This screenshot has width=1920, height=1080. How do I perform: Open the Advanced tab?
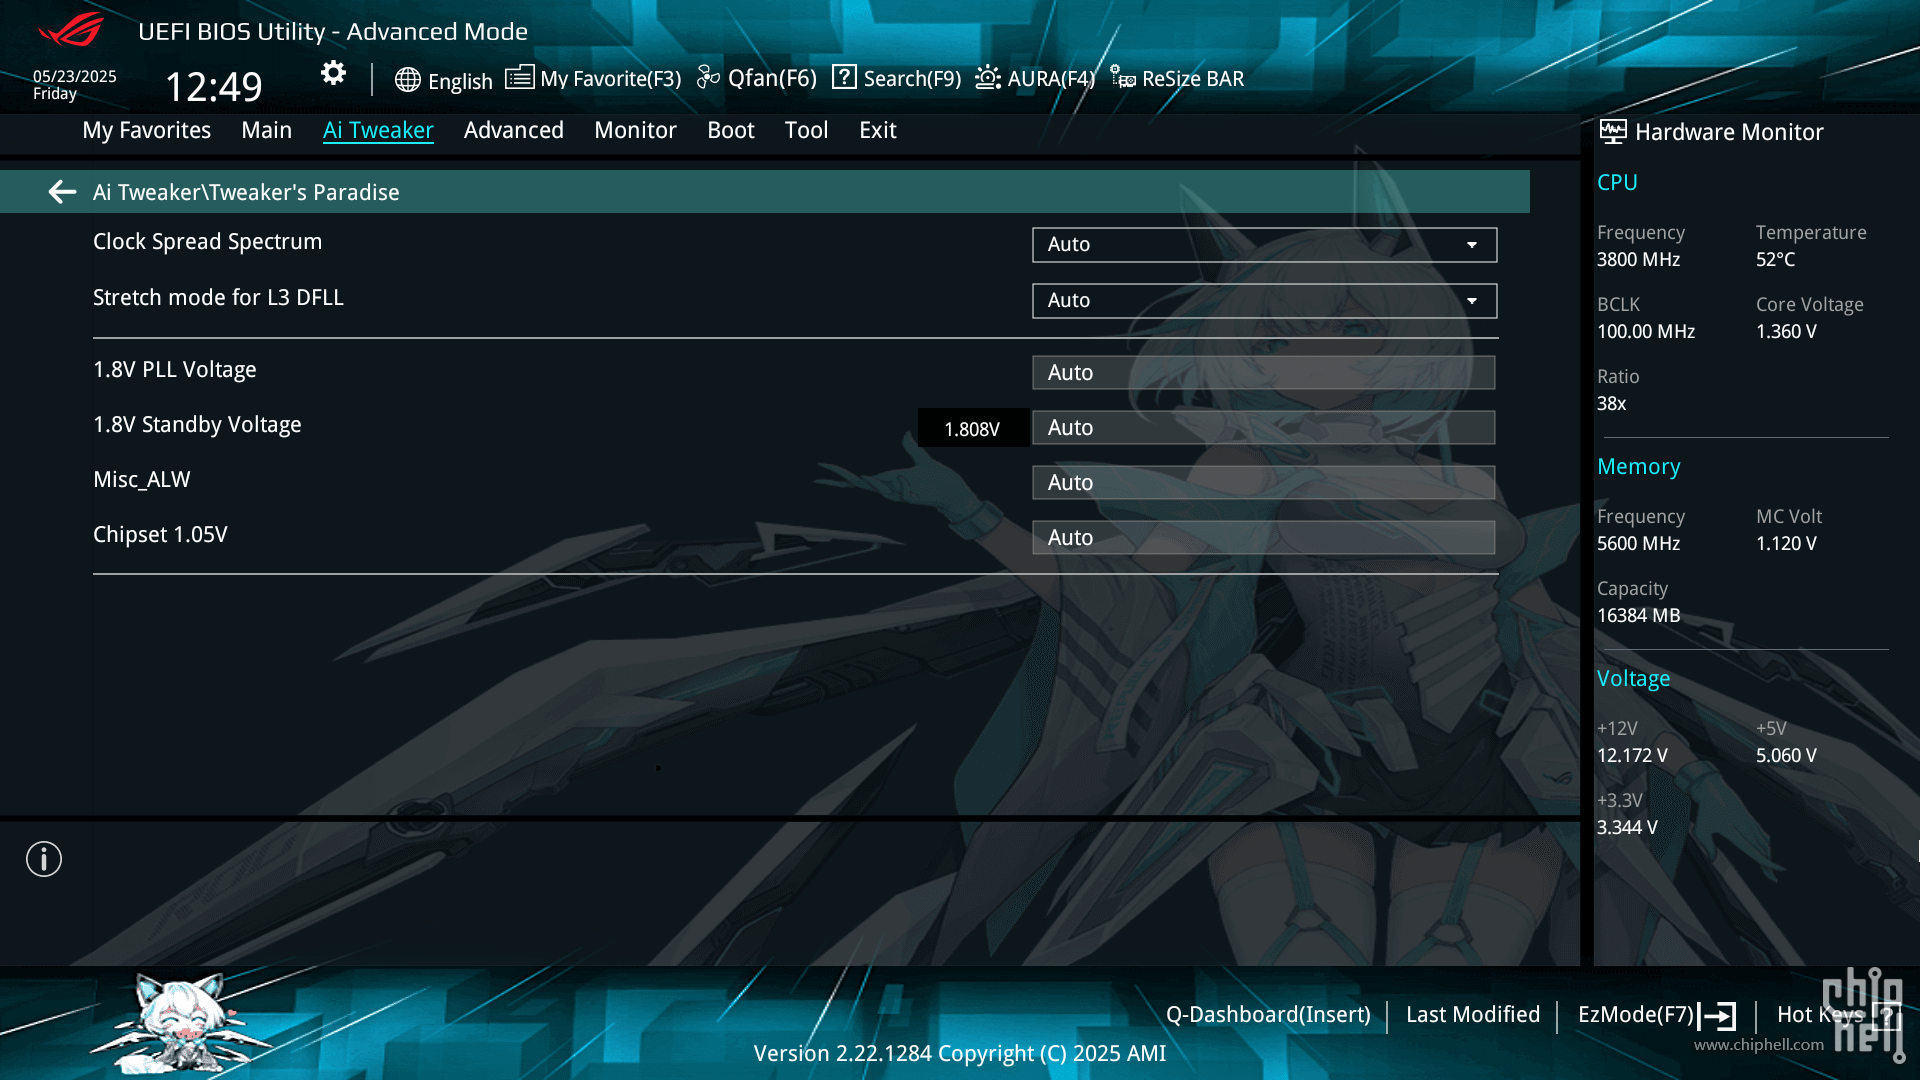513,130
